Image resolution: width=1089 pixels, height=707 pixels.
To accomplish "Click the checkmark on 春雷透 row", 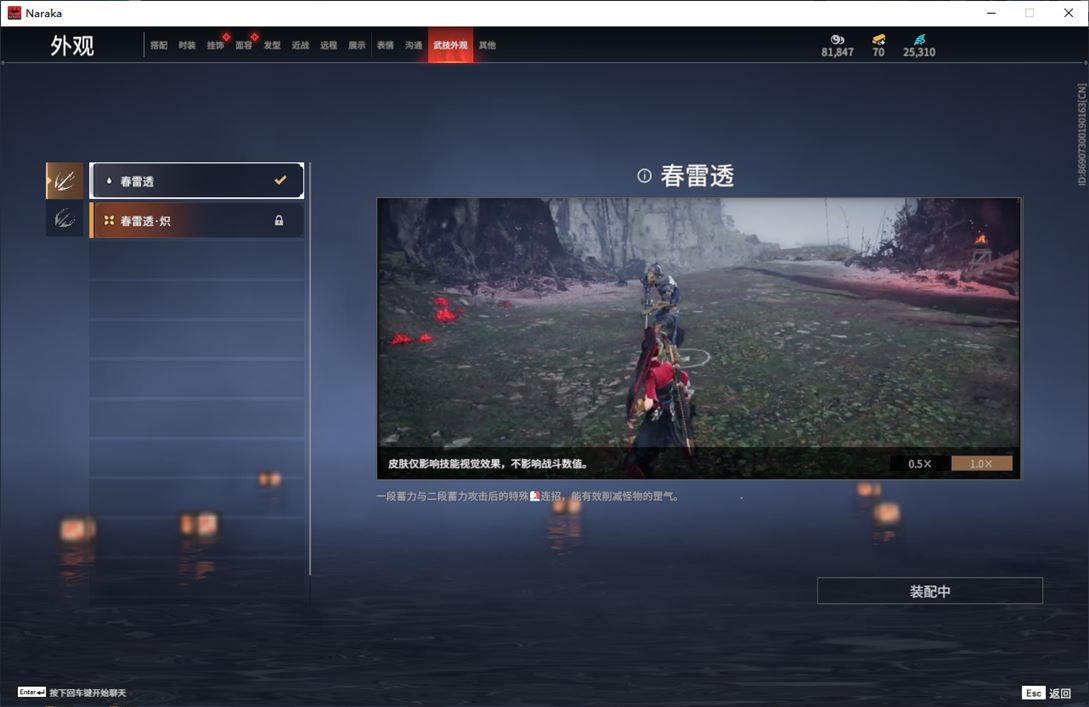I will [x=280, y=180].
